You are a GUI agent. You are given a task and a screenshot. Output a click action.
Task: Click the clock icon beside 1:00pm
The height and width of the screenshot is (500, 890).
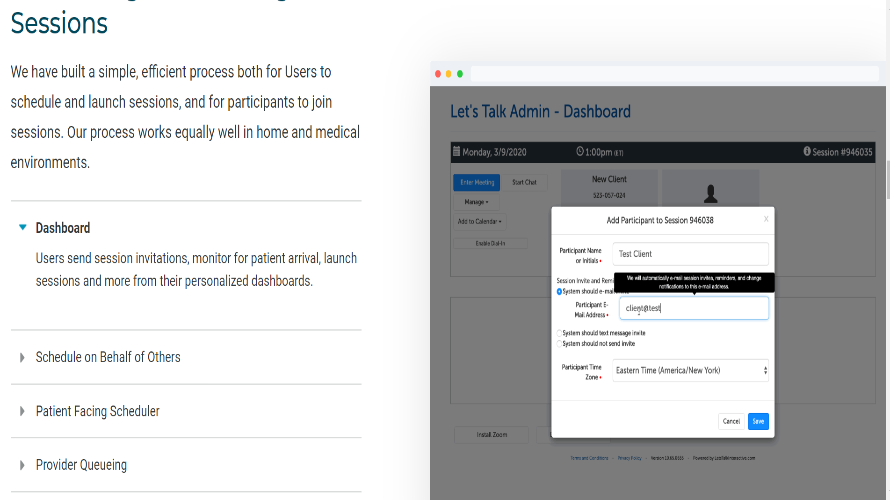tap(580, 152)
